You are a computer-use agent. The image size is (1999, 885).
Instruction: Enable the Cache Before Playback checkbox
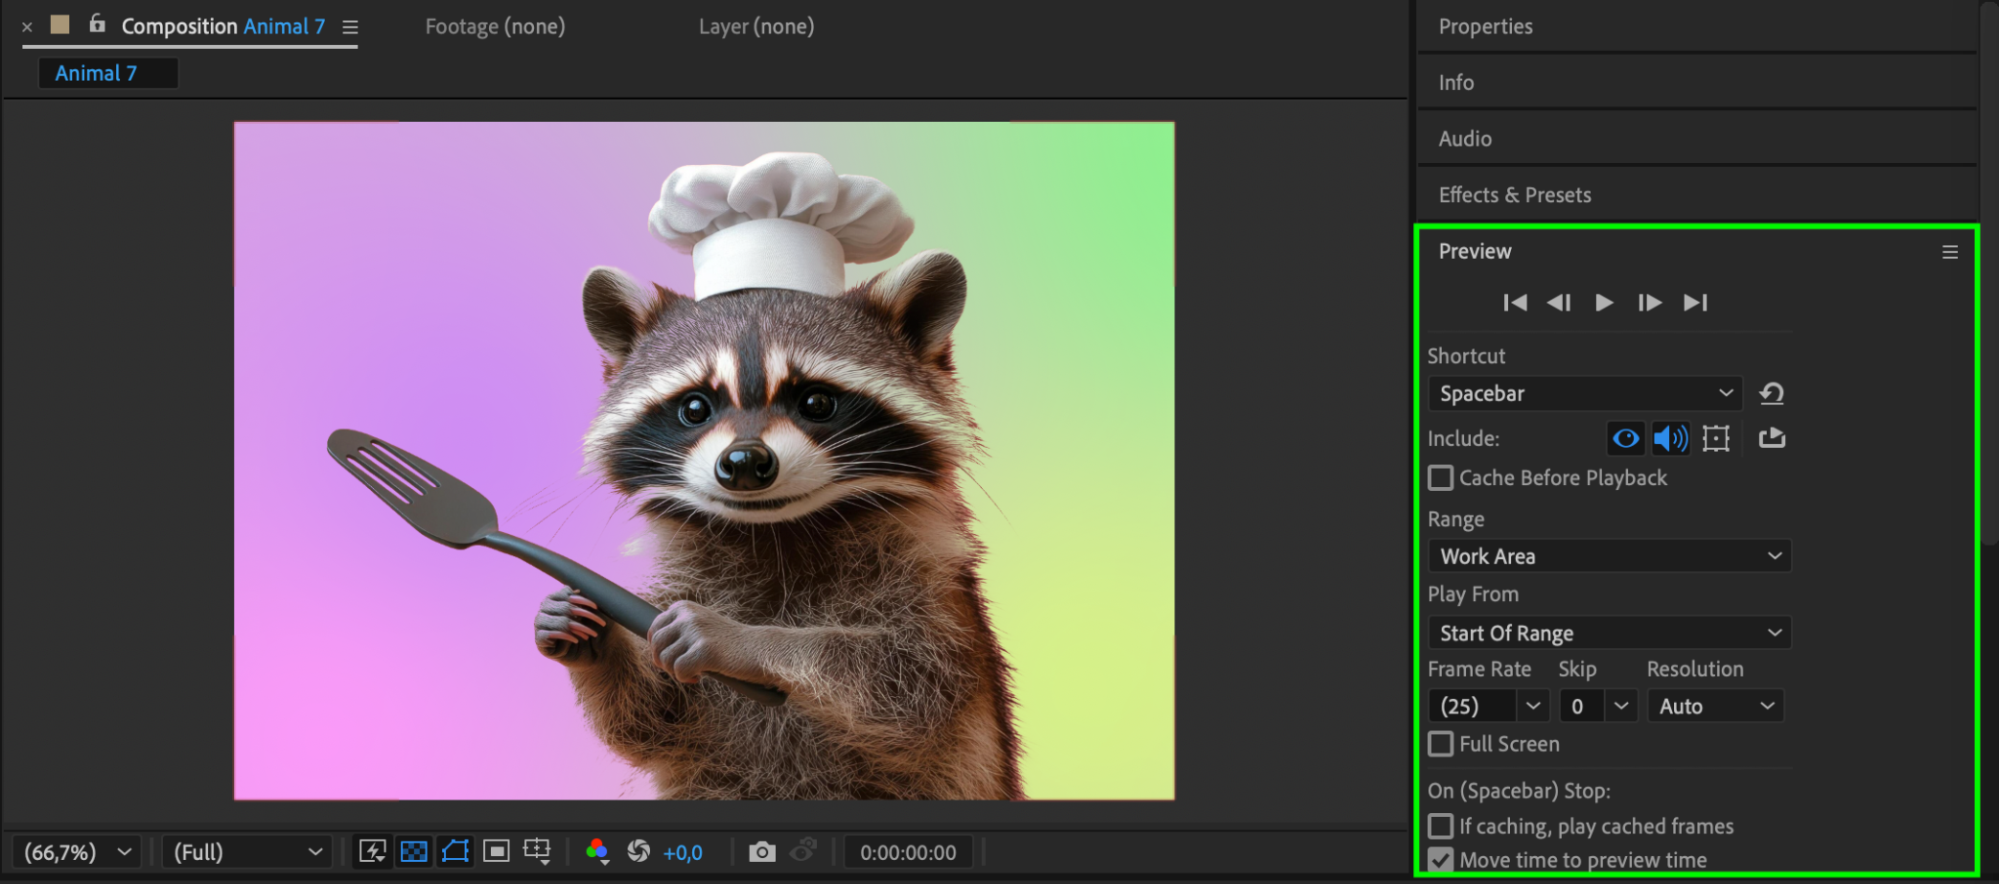point(1441,478)
